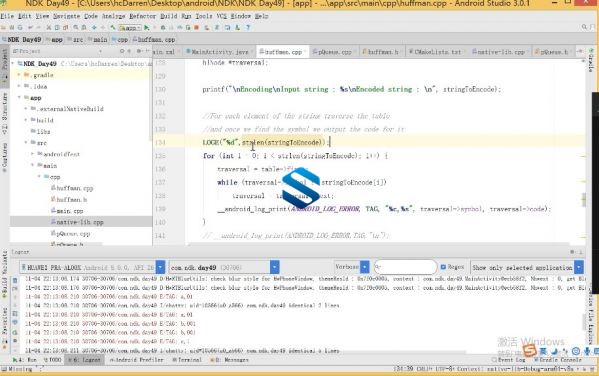Expand the .gradle folder in tree

(19, 75)
